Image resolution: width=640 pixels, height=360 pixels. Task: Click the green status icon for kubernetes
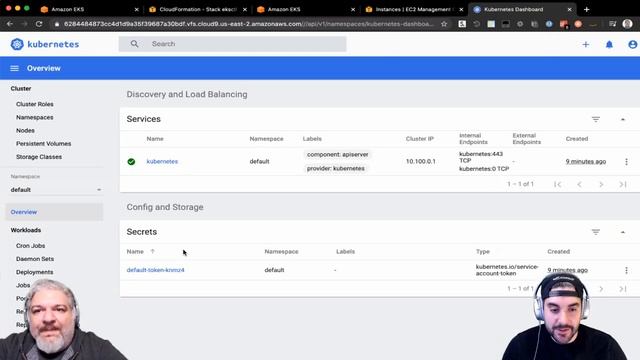pos(131,162)
